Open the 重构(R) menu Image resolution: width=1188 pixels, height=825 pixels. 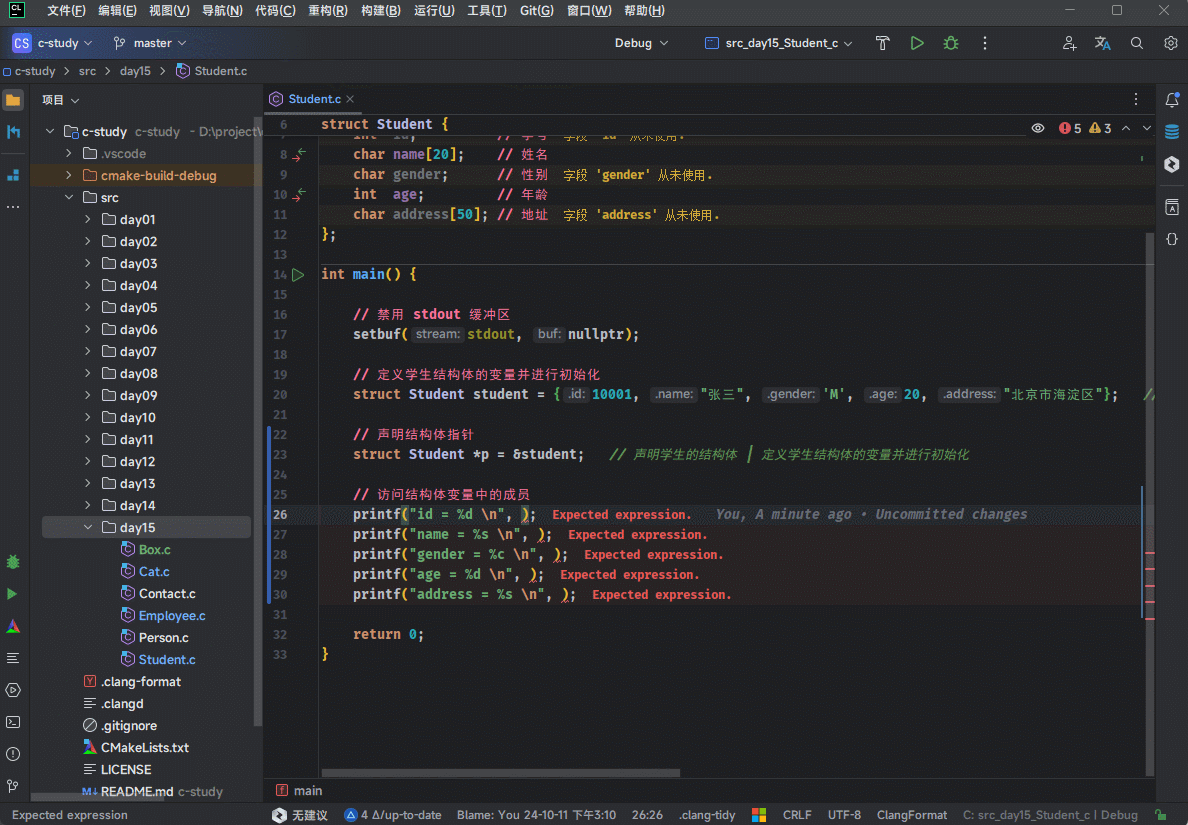click(327, 11)
